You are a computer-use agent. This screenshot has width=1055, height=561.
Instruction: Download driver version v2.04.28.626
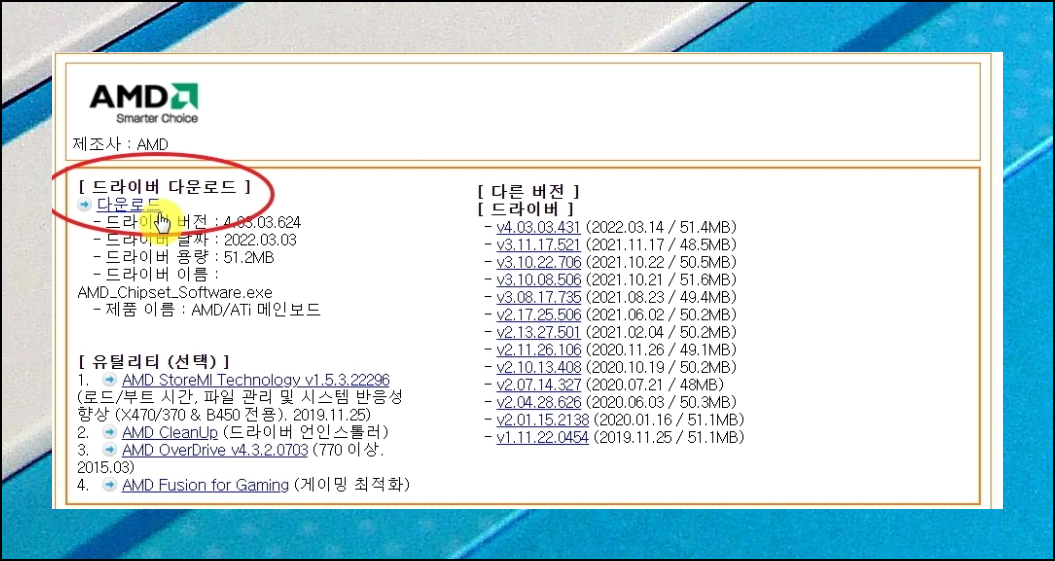(x=538, y=402)
